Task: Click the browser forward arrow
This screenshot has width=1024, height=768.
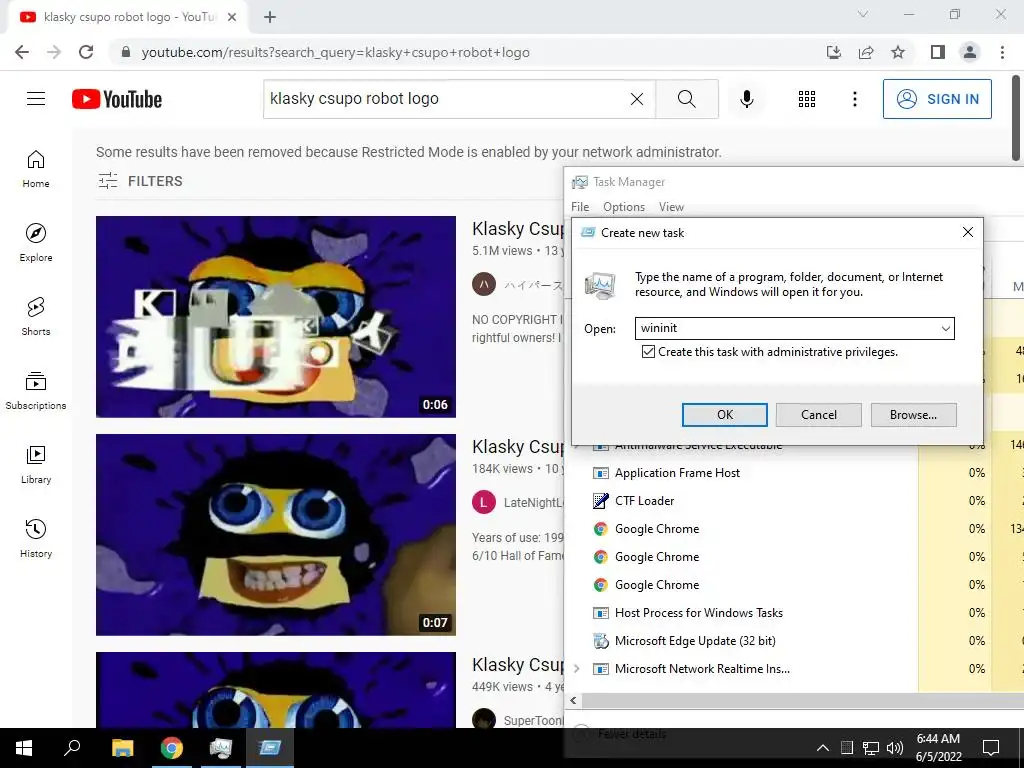Action: 54,52
